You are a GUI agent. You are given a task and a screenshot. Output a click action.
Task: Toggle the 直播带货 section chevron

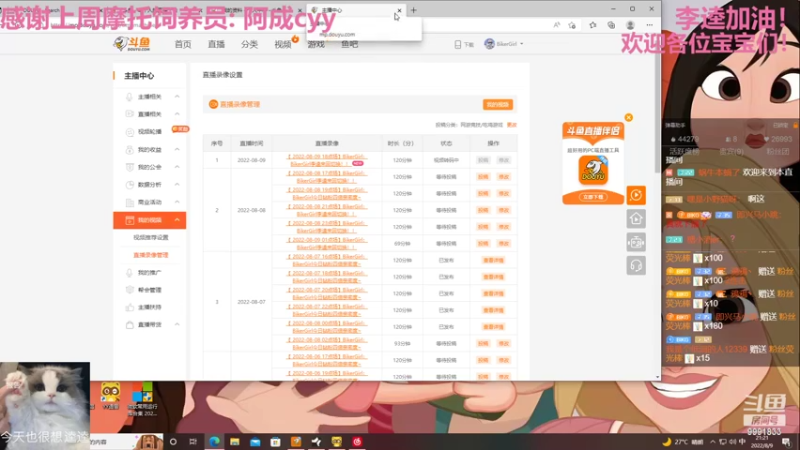[x=177, y=324]
